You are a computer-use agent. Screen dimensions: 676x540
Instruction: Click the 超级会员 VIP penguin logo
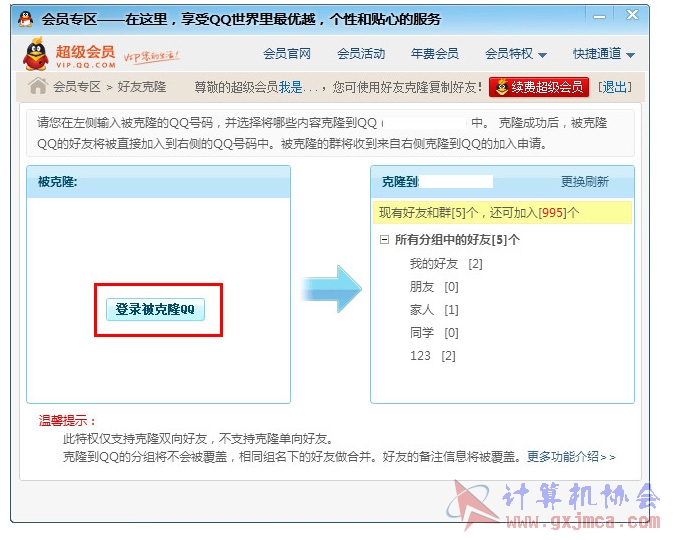point(35,54)
